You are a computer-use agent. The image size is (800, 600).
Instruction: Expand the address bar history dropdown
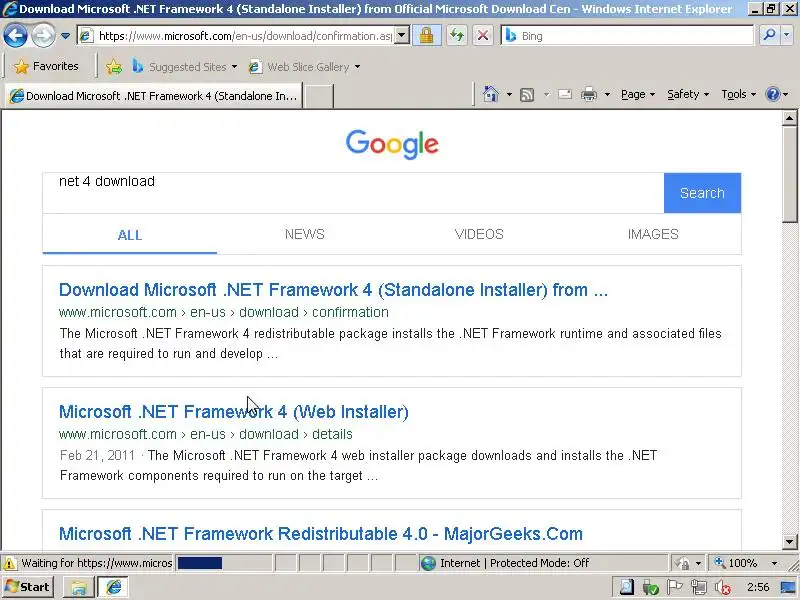point(402,36)
